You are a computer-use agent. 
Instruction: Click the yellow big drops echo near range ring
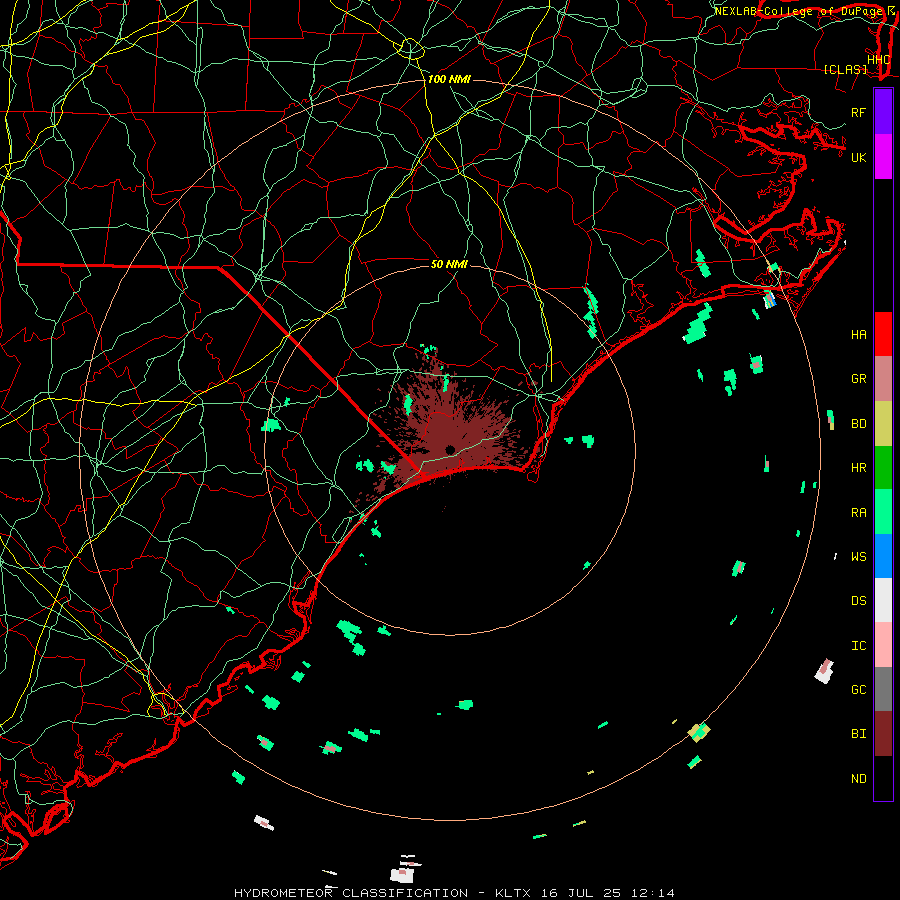tap(699, 732)
